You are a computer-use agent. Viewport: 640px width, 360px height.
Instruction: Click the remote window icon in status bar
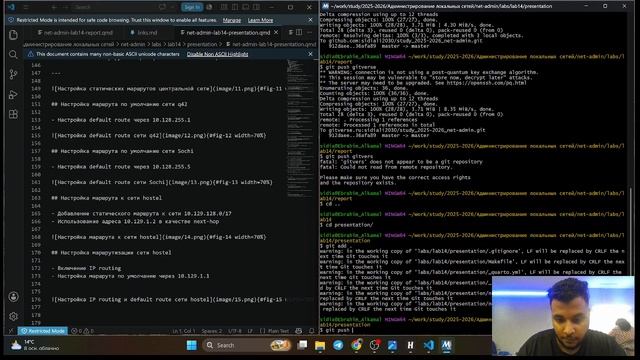(11, 331)
